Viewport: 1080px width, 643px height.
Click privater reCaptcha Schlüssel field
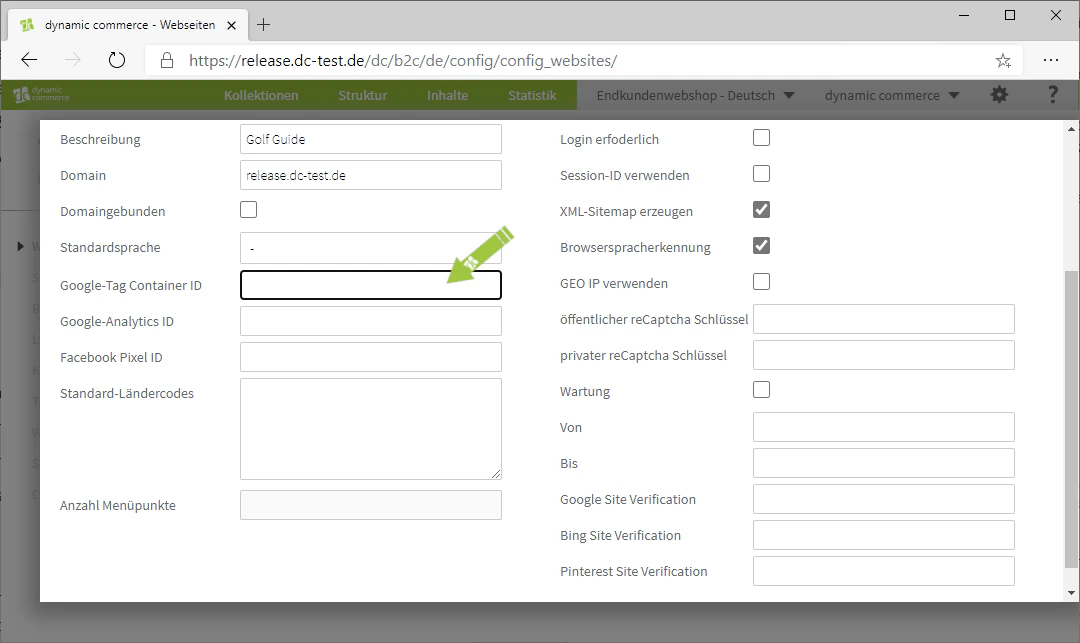click(x=884, y=355)
